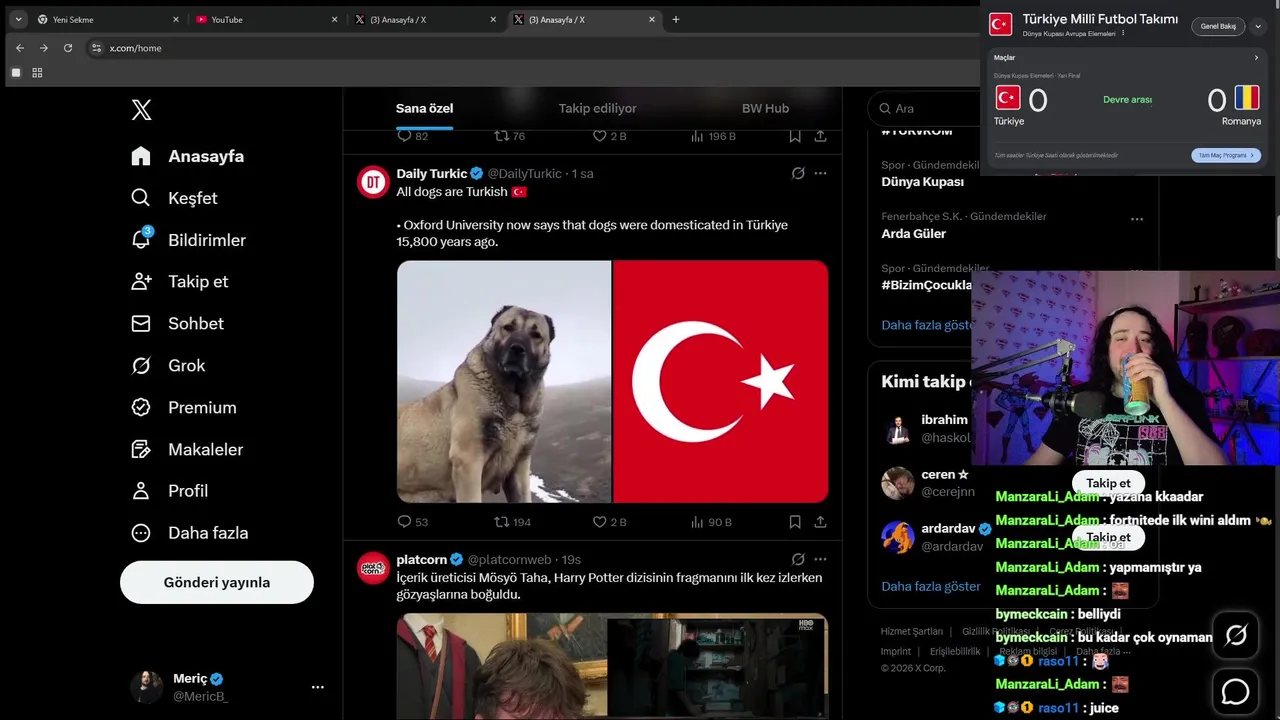Viewport: 1280px width, 720px height.
Task: Share the Daily Turkic post
Action: click(x=820, y=522)
